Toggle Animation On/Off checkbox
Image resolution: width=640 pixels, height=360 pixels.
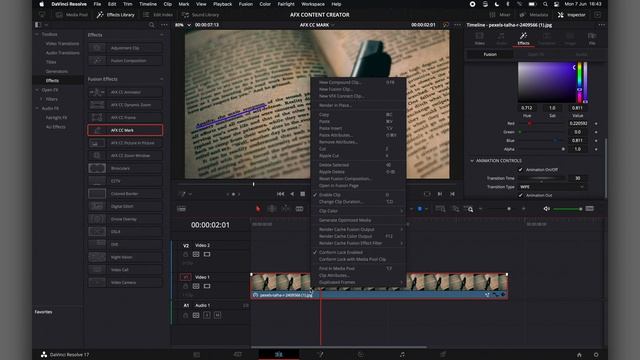pos(520,169)
